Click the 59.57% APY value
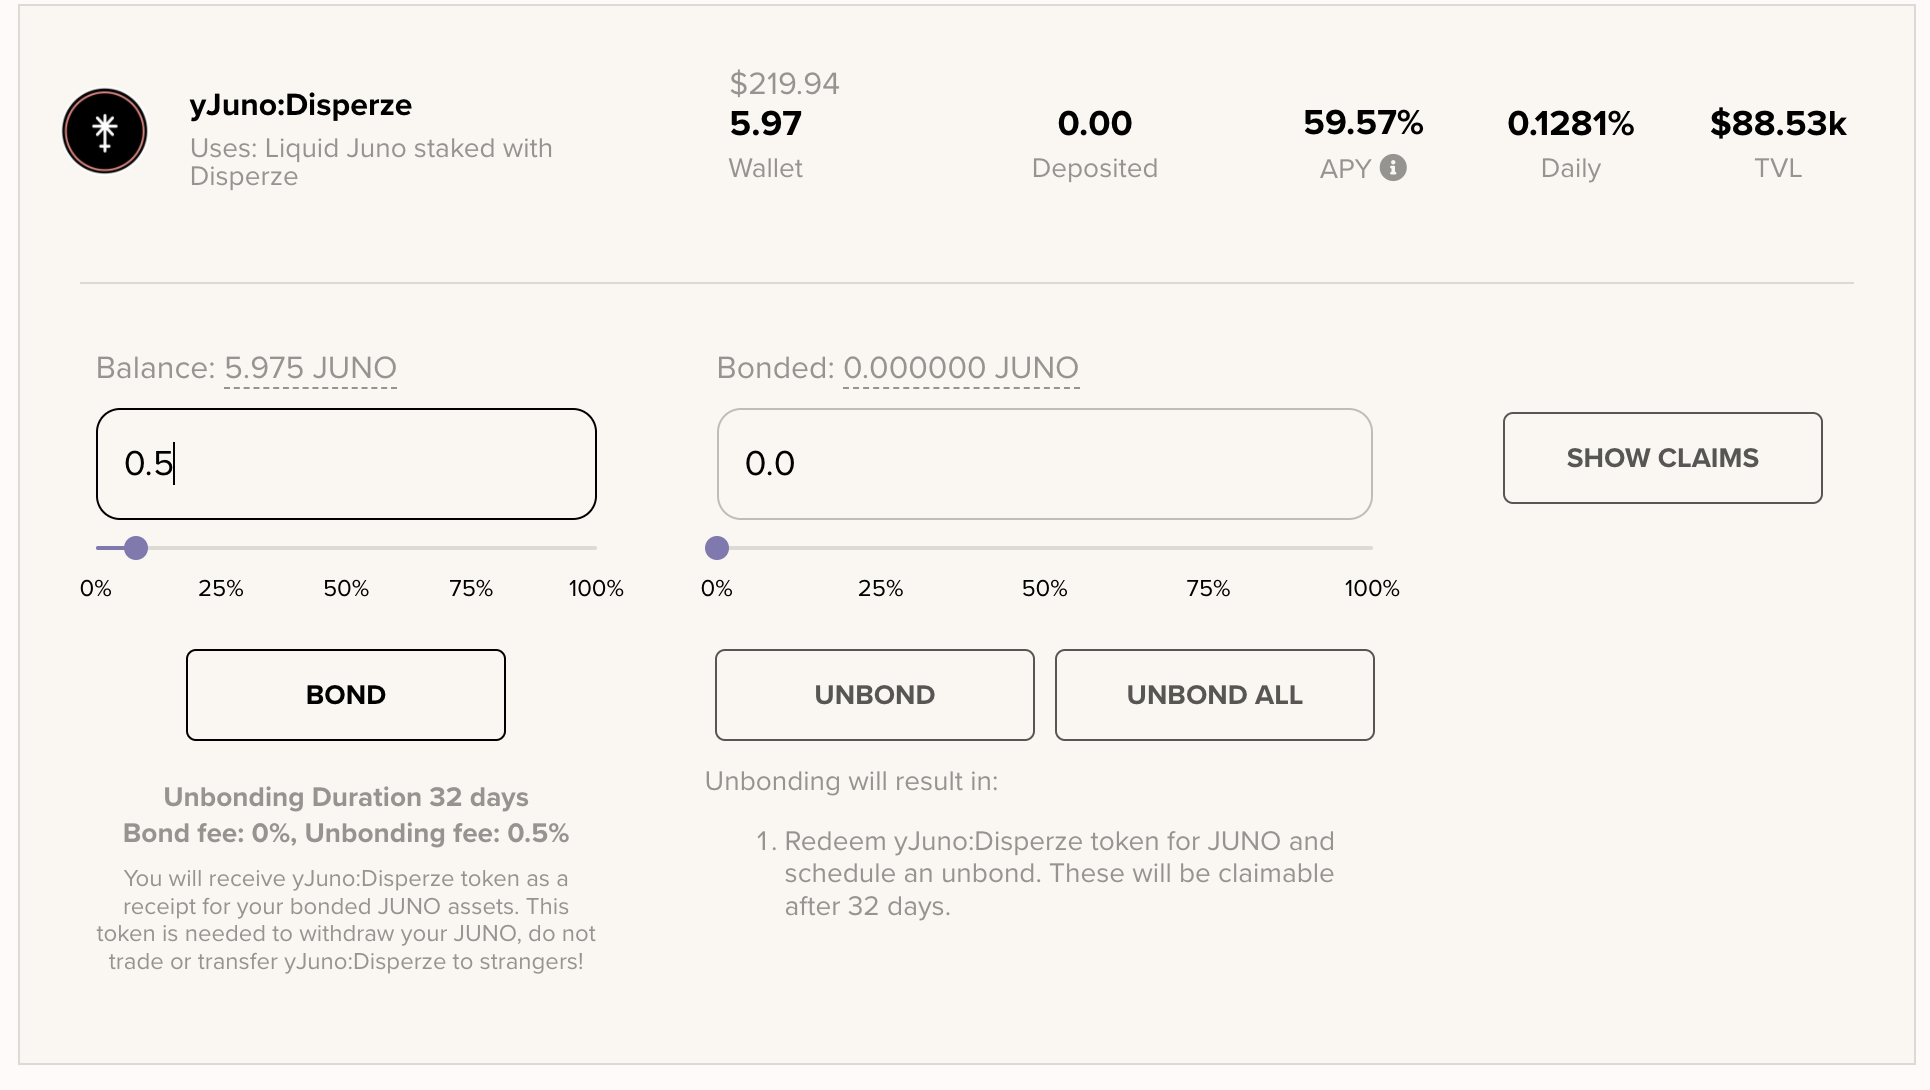 point(1363,123)
